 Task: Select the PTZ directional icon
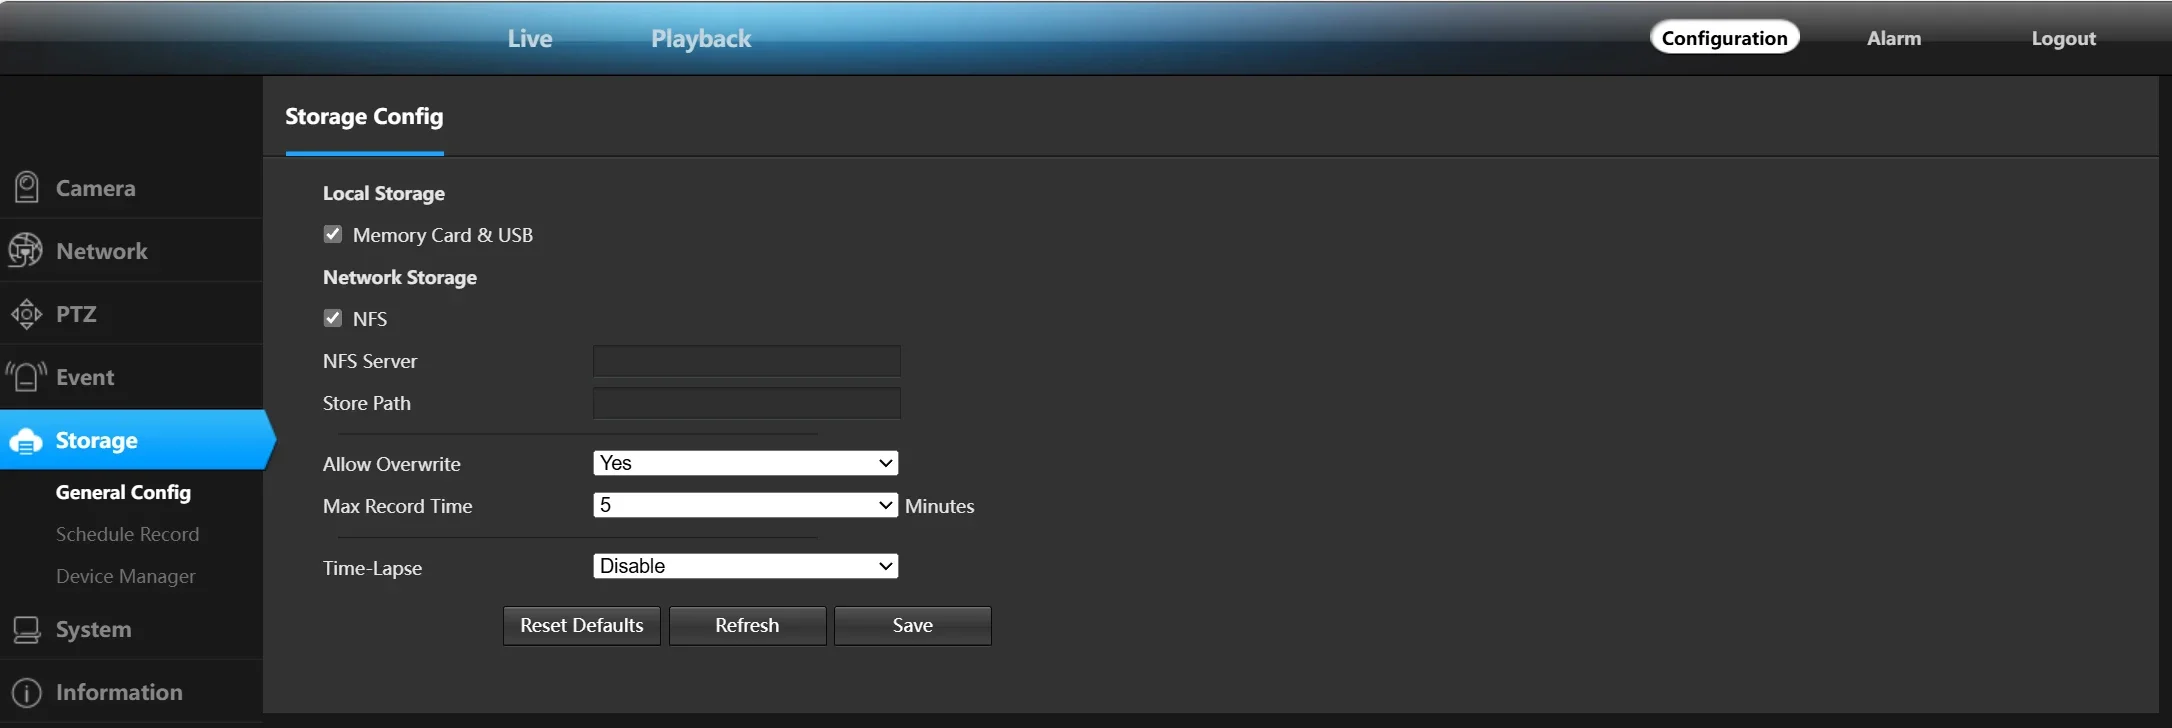point(27,314)
